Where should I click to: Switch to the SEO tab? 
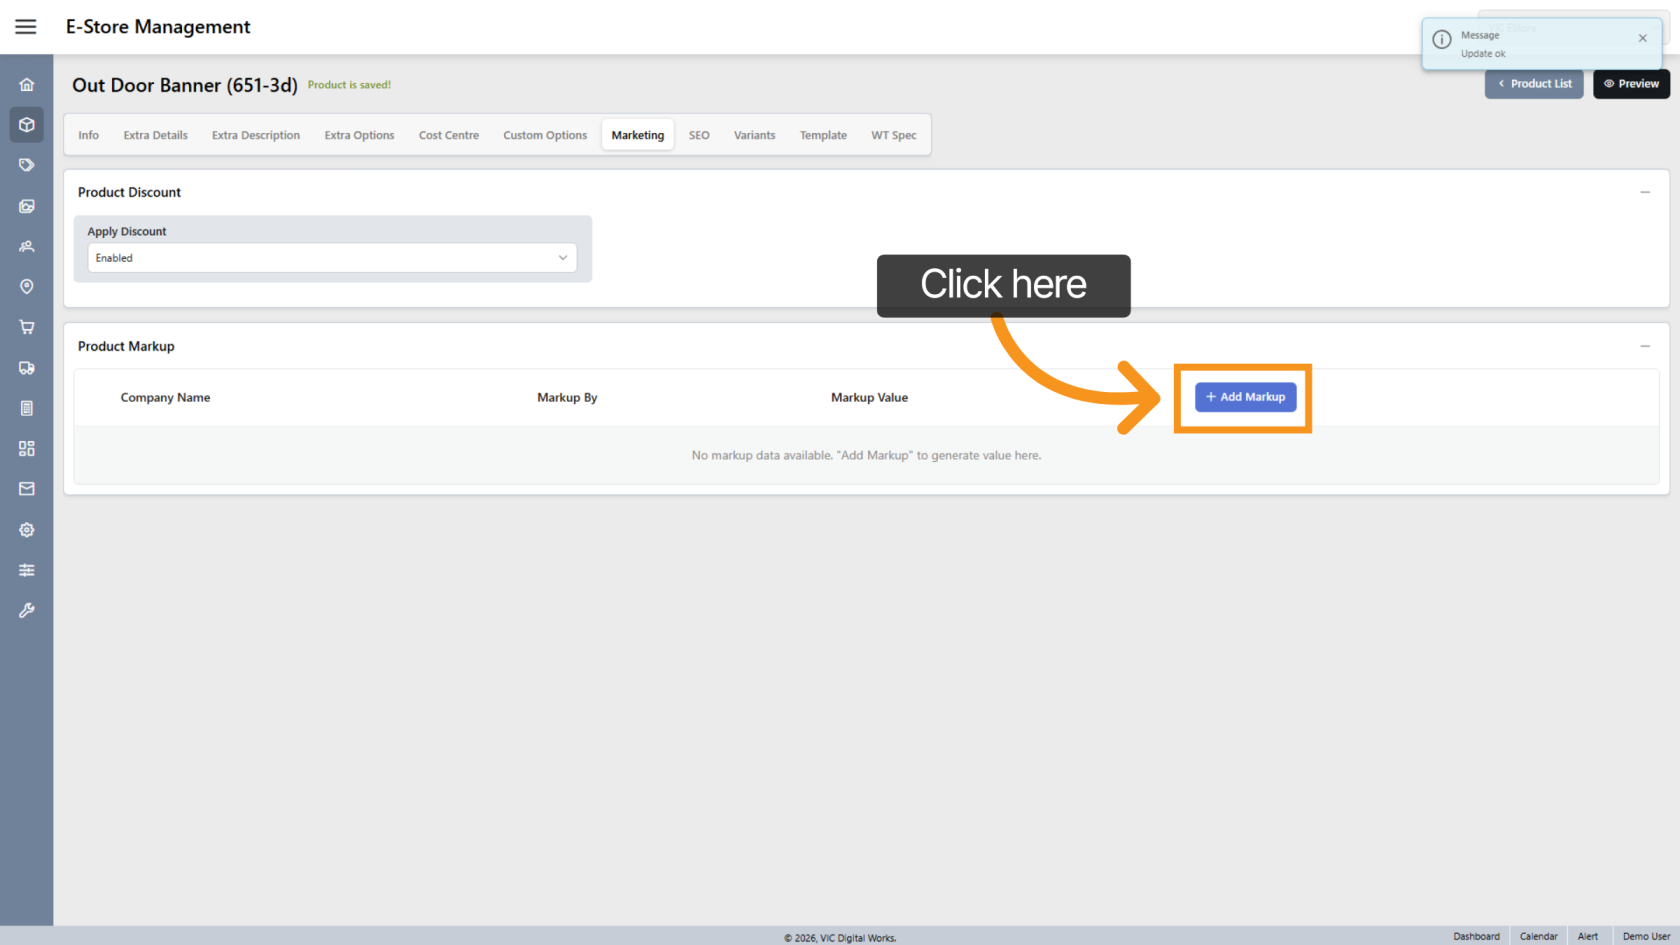[699, 135]
